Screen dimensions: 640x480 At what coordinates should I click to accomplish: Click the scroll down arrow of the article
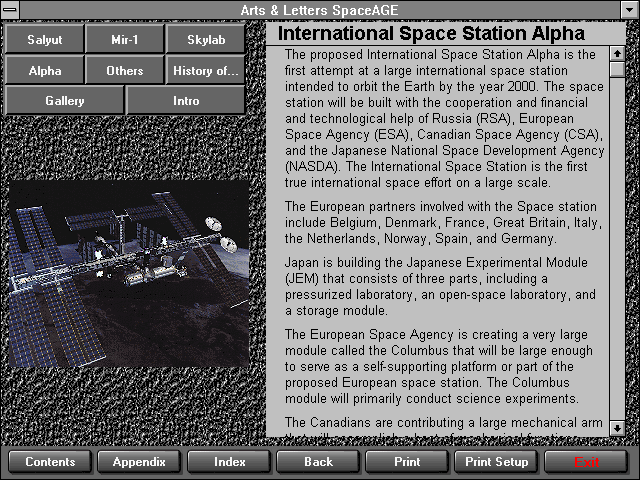coord(617,428)
